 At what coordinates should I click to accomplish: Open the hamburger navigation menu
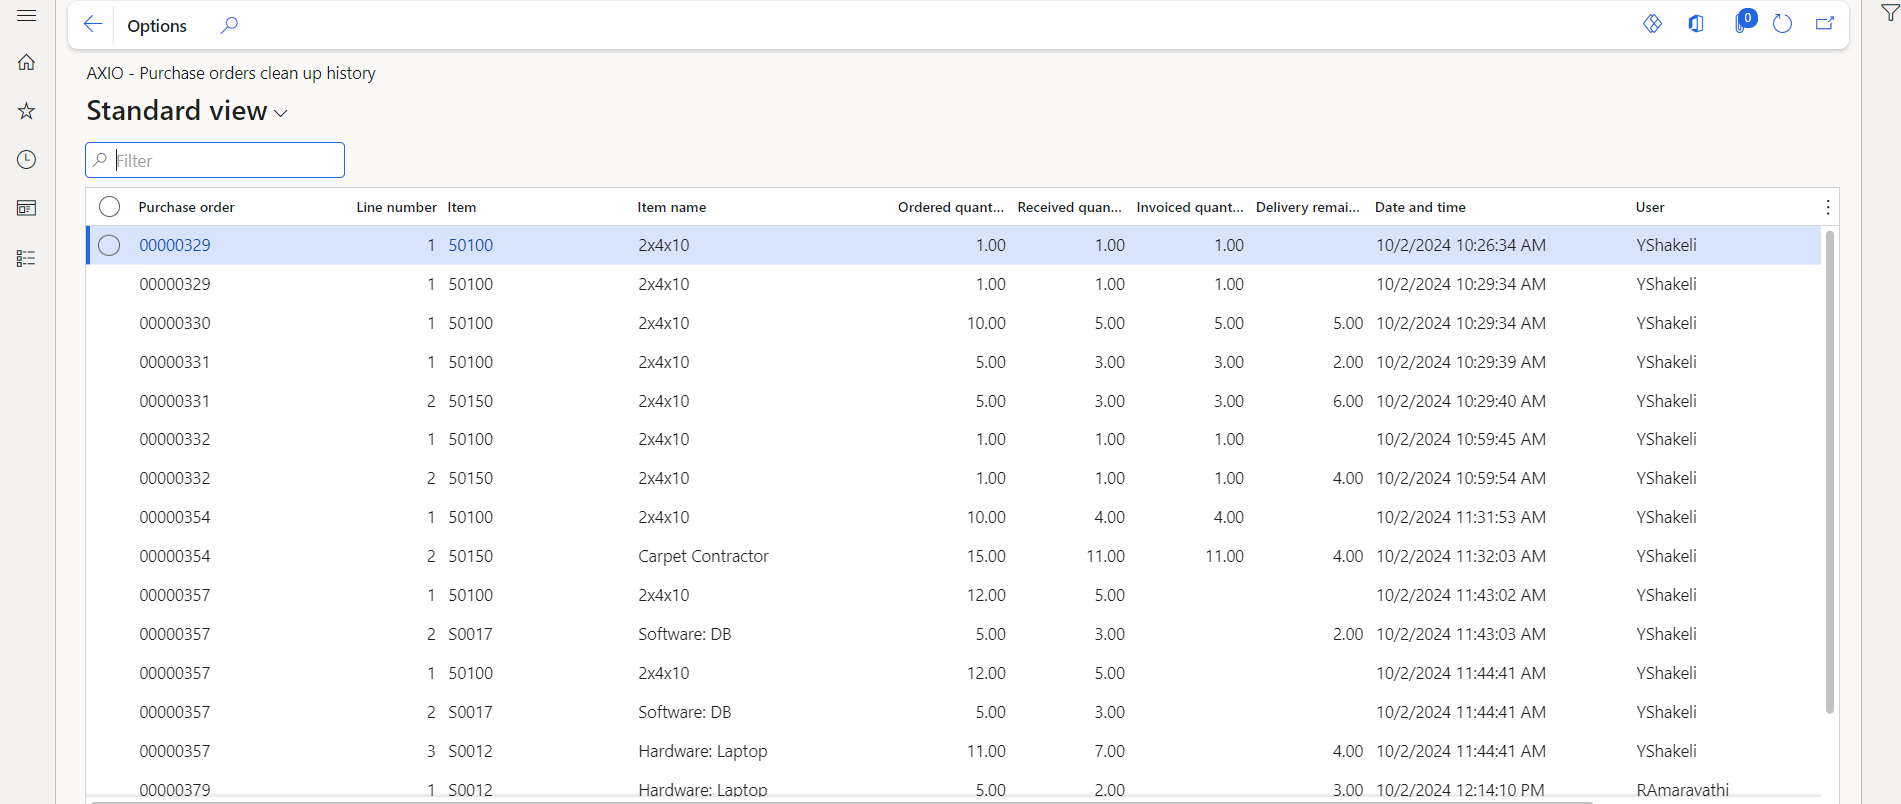click(x=27, y=16)
